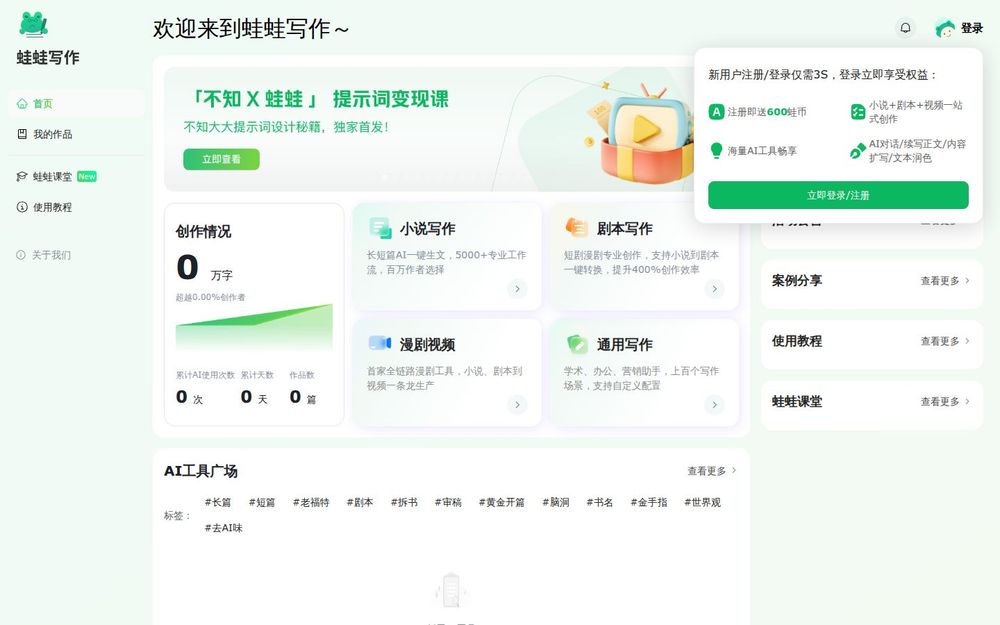The height and width of the screenshot is (625, 1000).
Task: Select the #长篇 tag
Action: point(217,503)
